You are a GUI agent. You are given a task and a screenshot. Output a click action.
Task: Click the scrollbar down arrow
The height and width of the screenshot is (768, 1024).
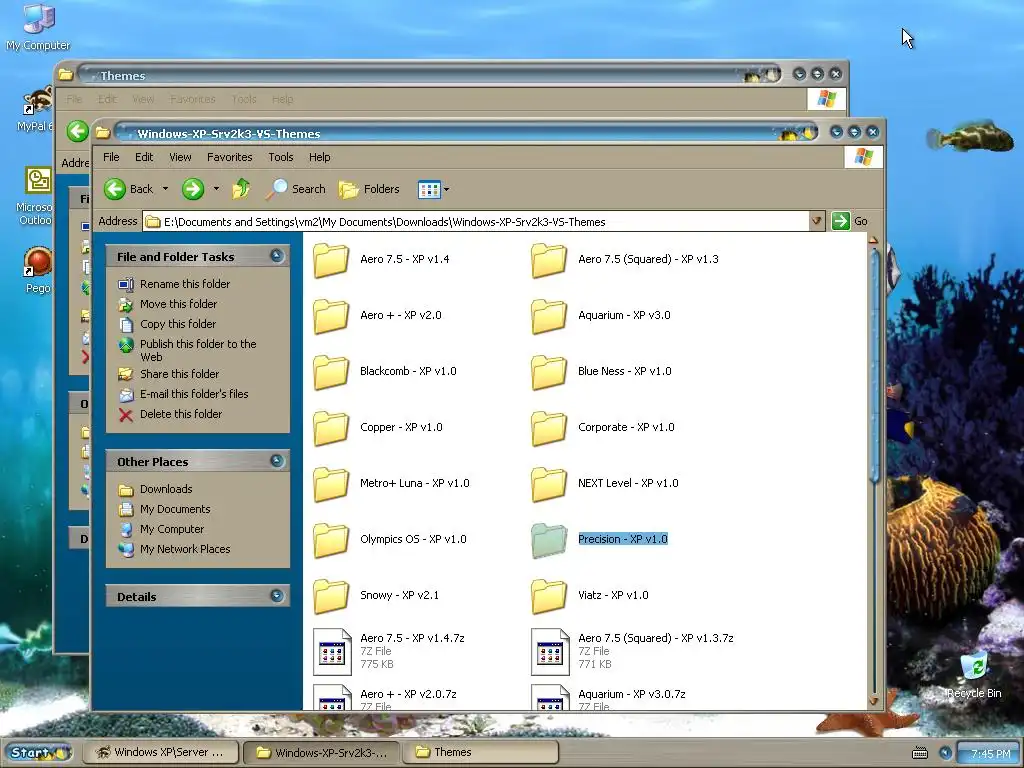tap(874, 701)
